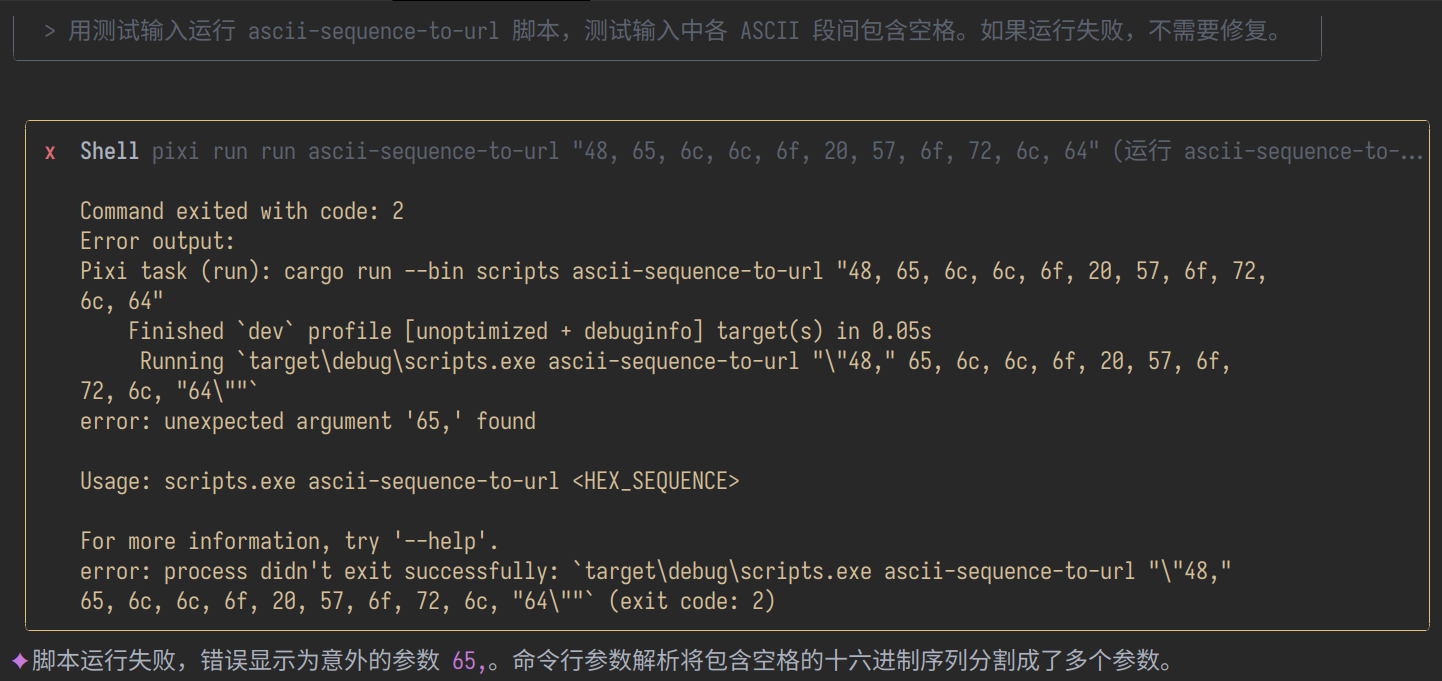Click the <HEX_SEQUENCE> usage placeholder
1442x681 pixels.
point(655,481)
